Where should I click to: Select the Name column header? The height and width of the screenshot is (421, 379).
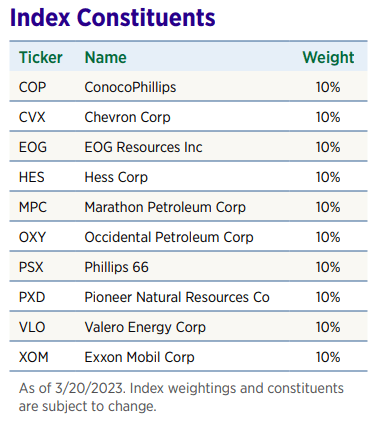[106, 57]
